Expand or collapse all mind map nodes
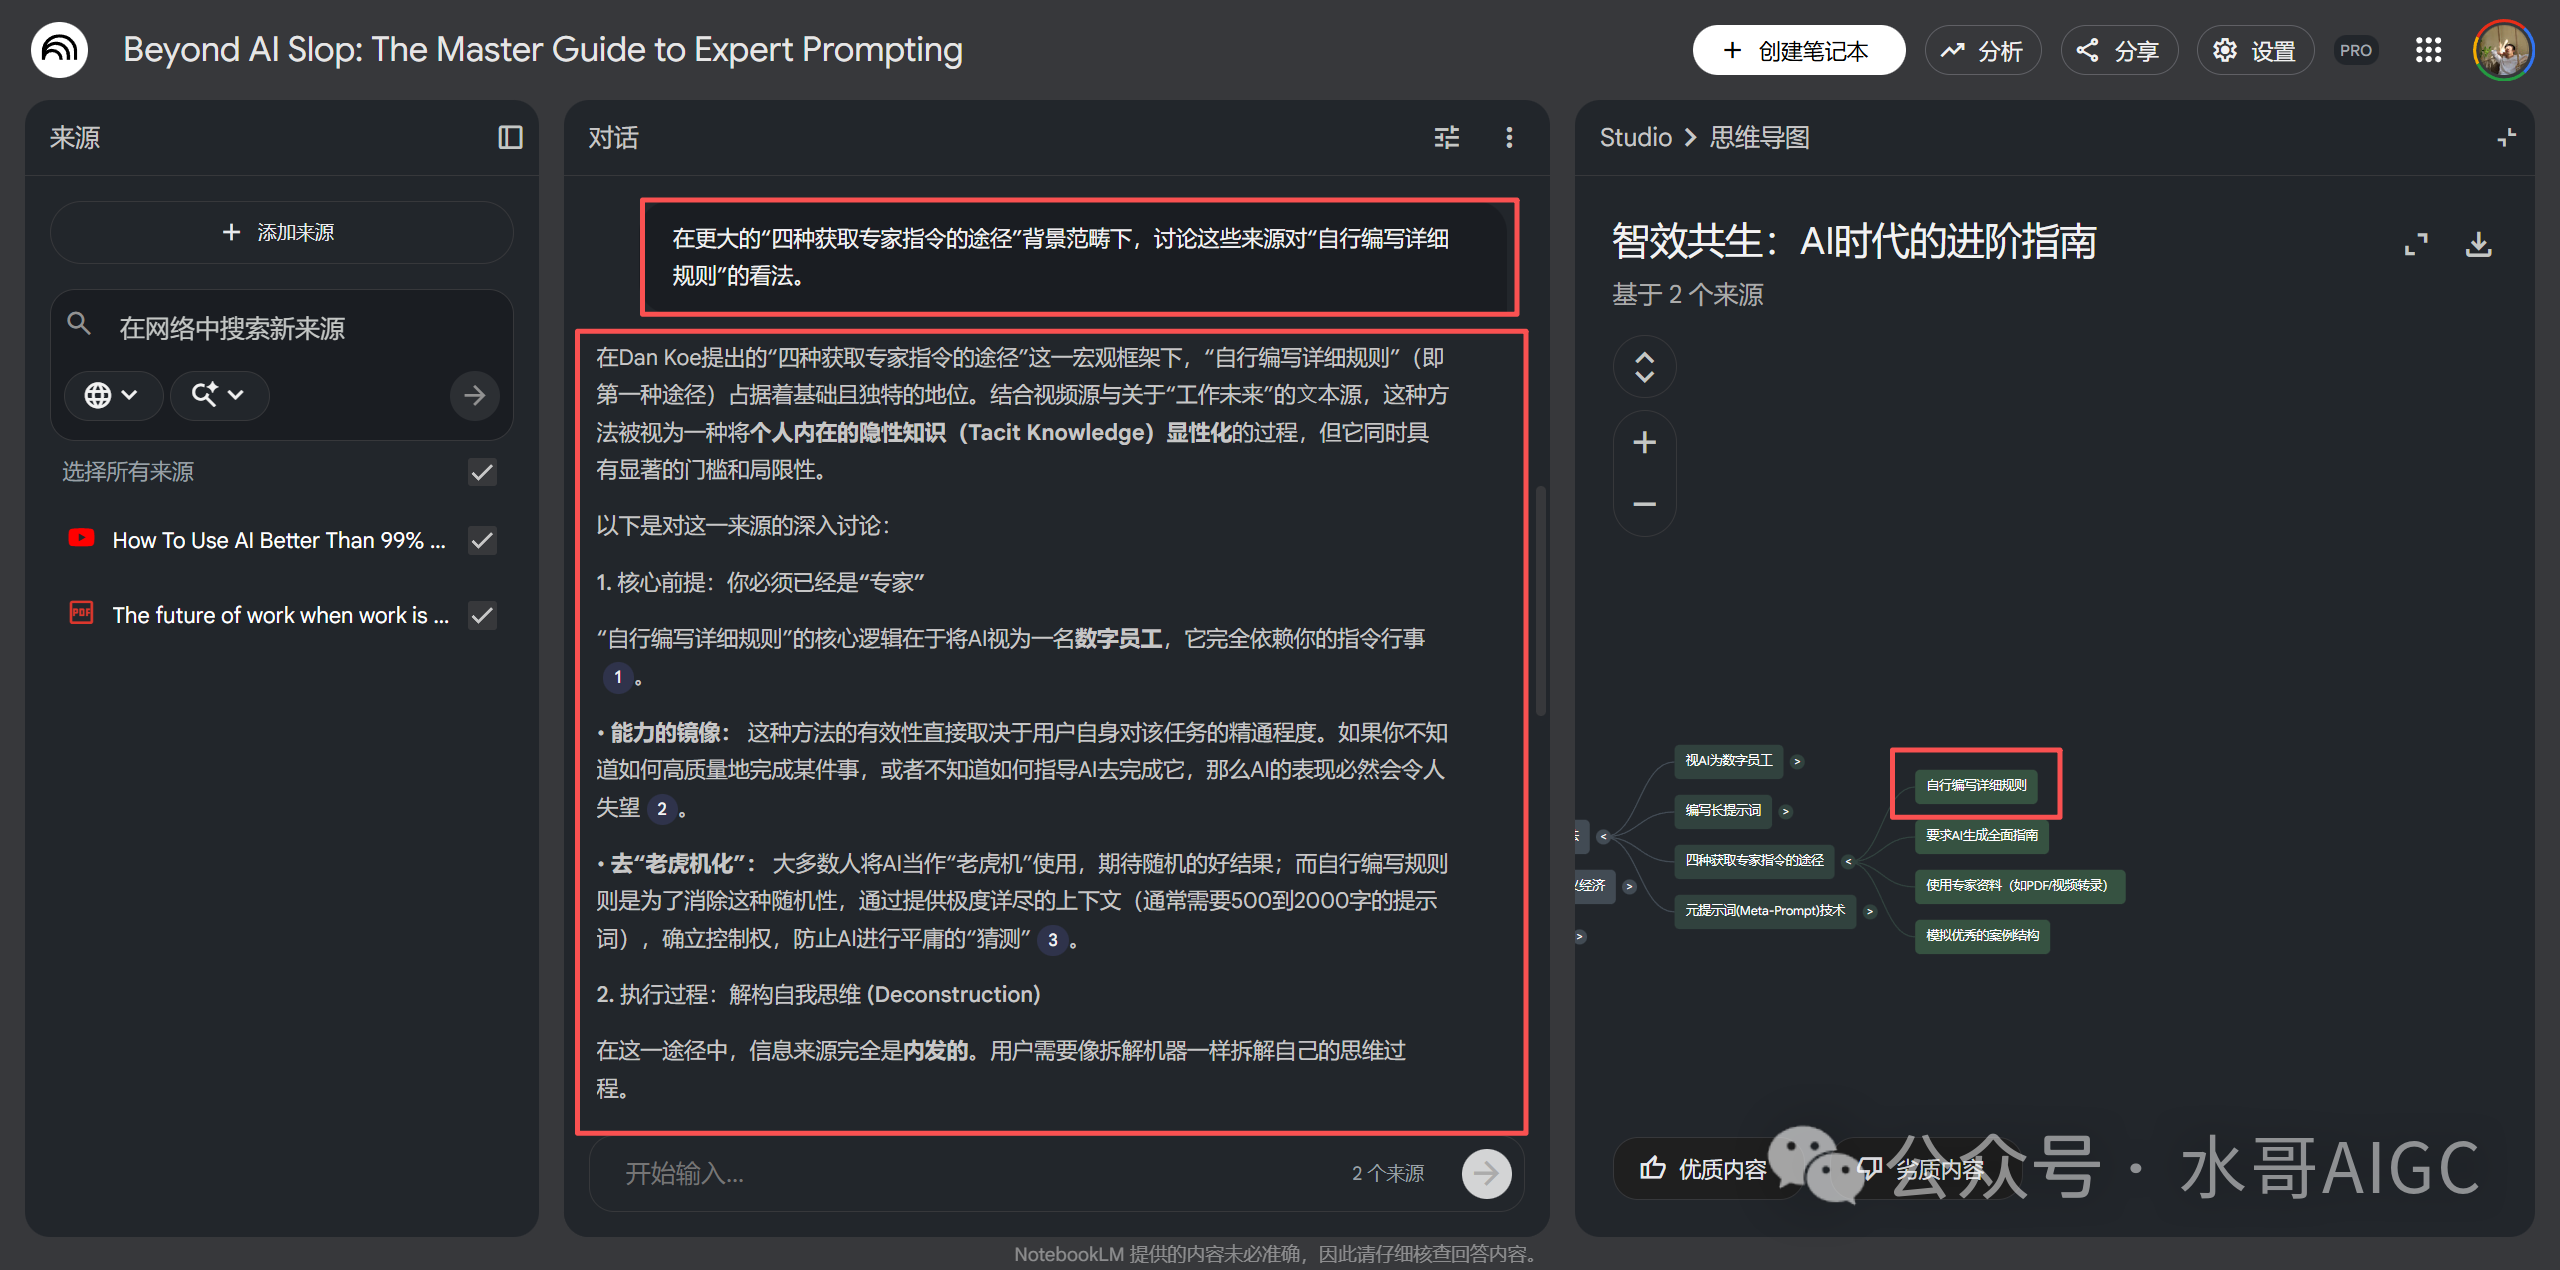The height and width of the screenshot is (1270, 2560). pos(1644,367)
